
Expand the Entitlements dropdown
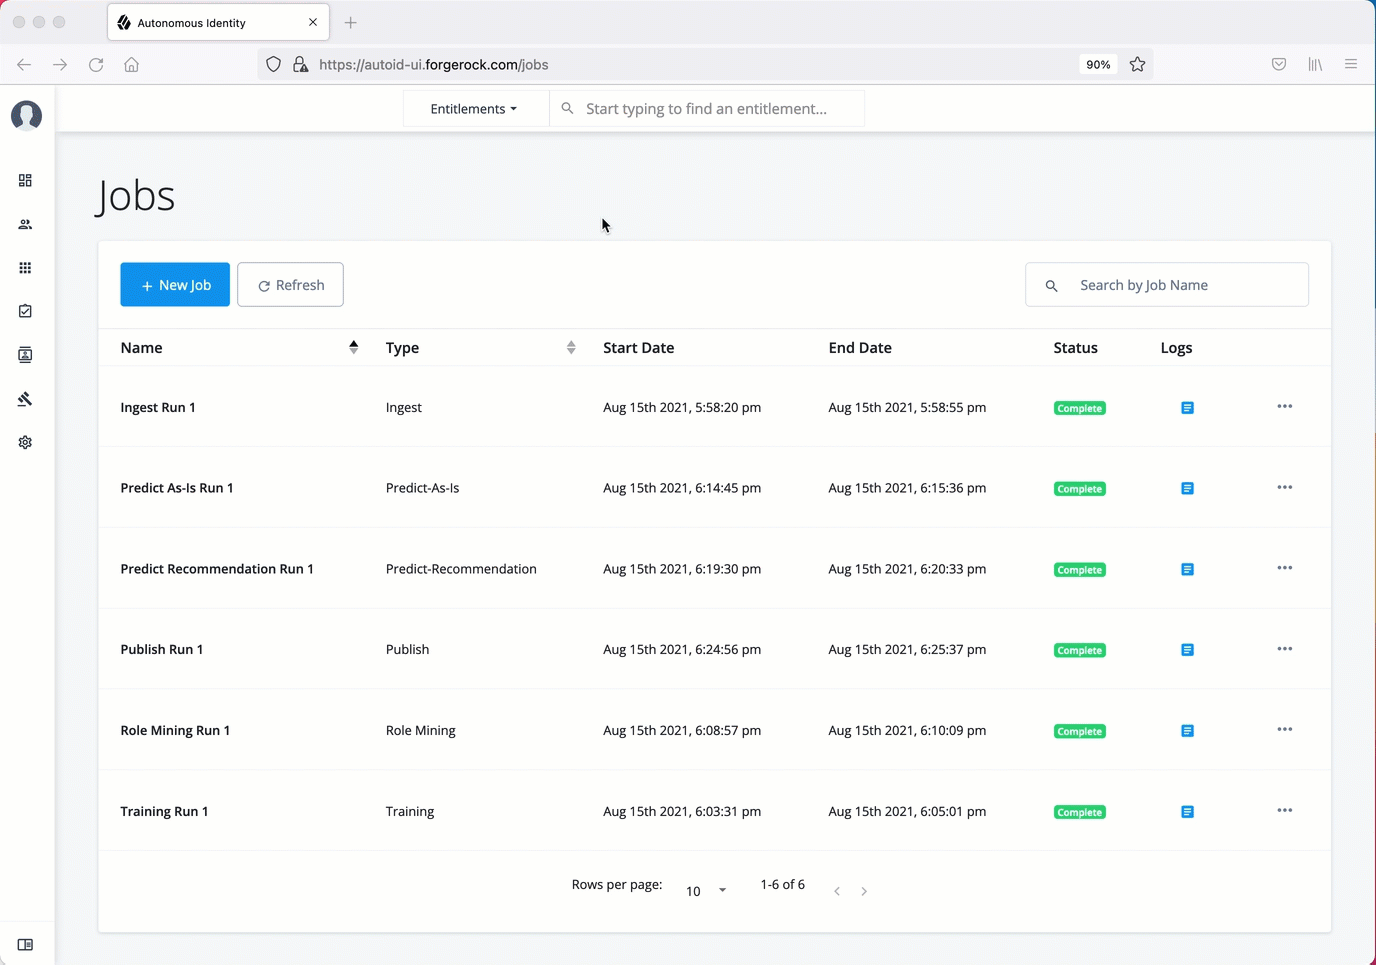point(474,109)
